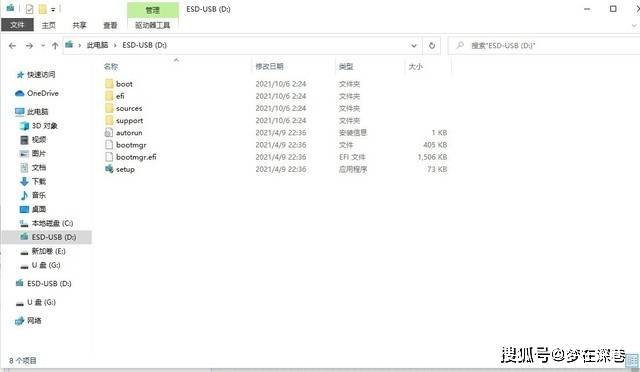Select highlighted ESD-USB (D:) under 此电脑
The image size is (640, 372).
pyautogui.click(x=48, y=237)
